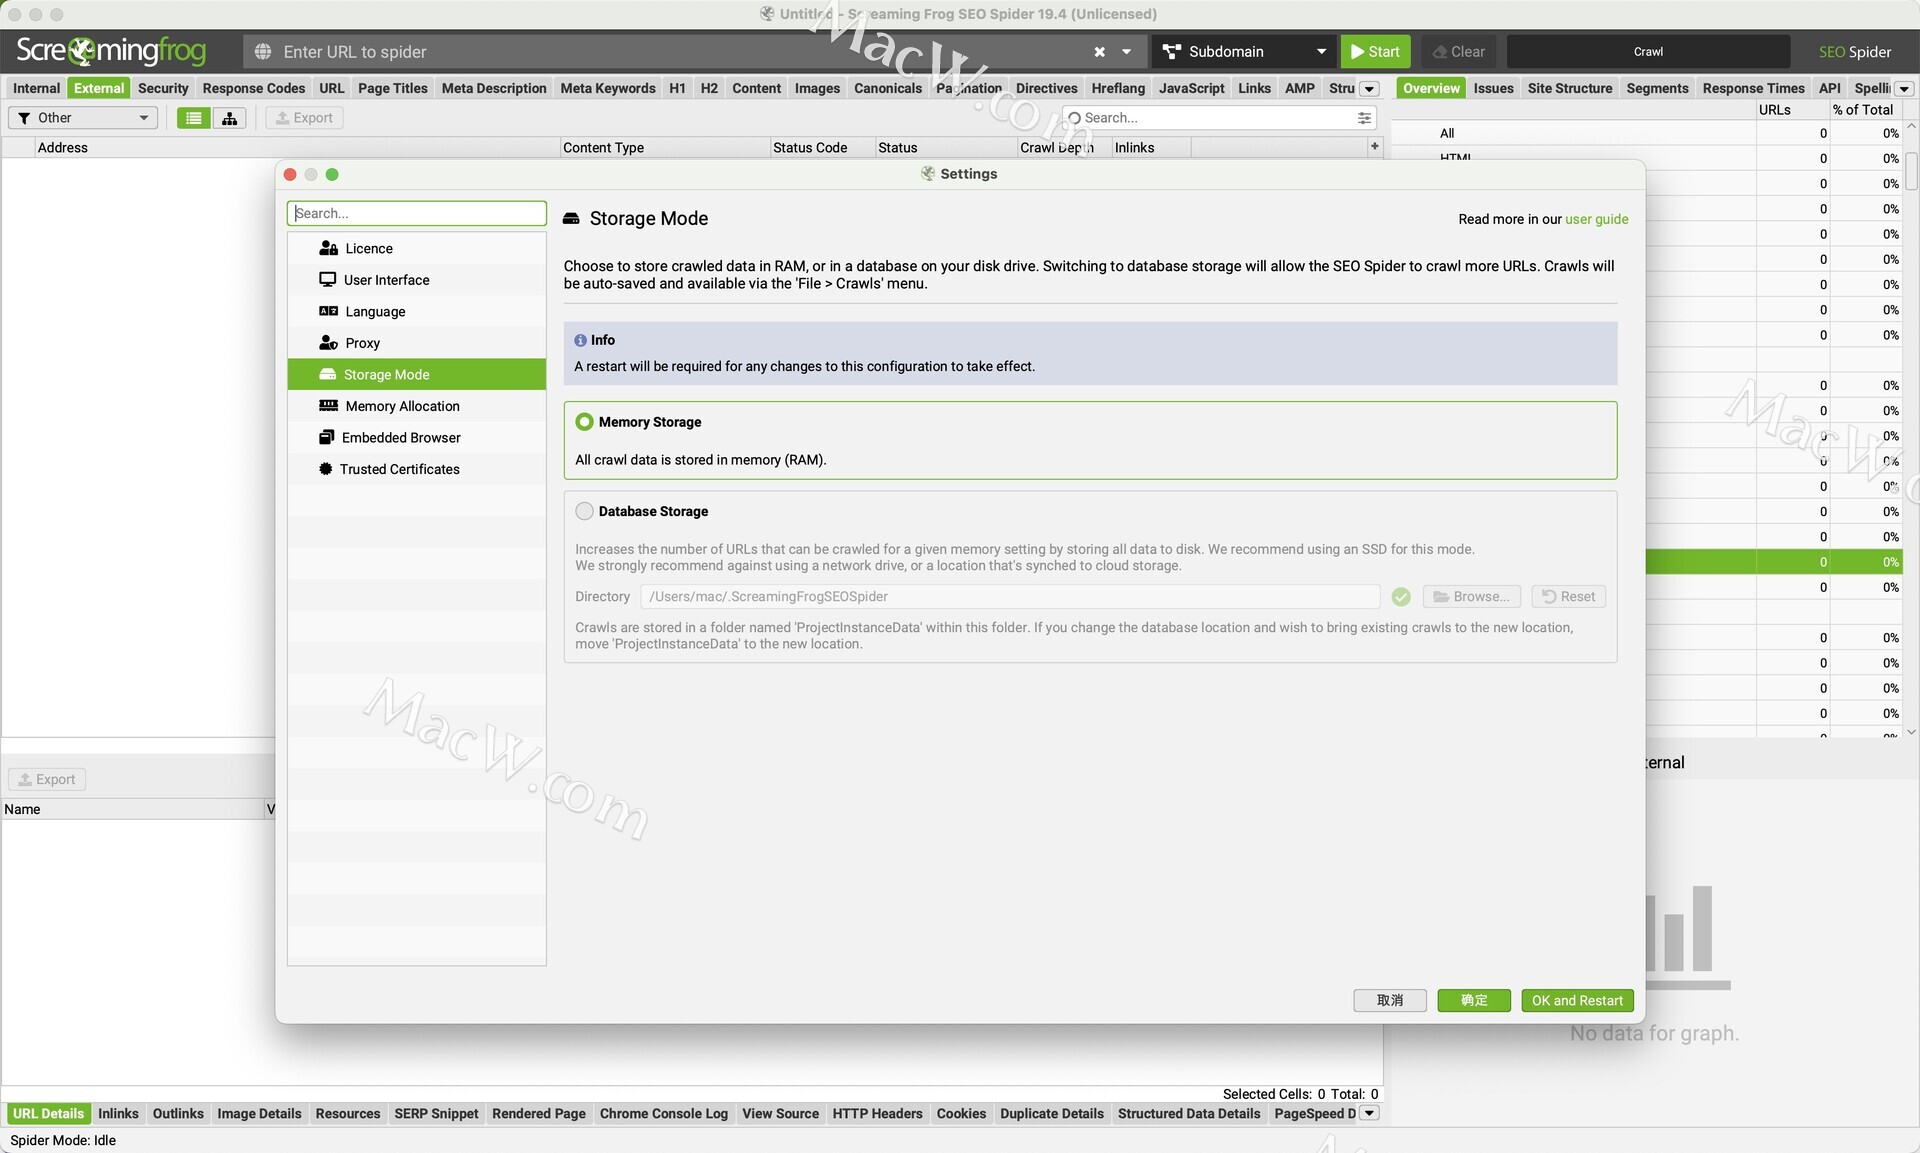Click the lower panel Export button
1920x1153 pixels.
(x=47, y=779)
